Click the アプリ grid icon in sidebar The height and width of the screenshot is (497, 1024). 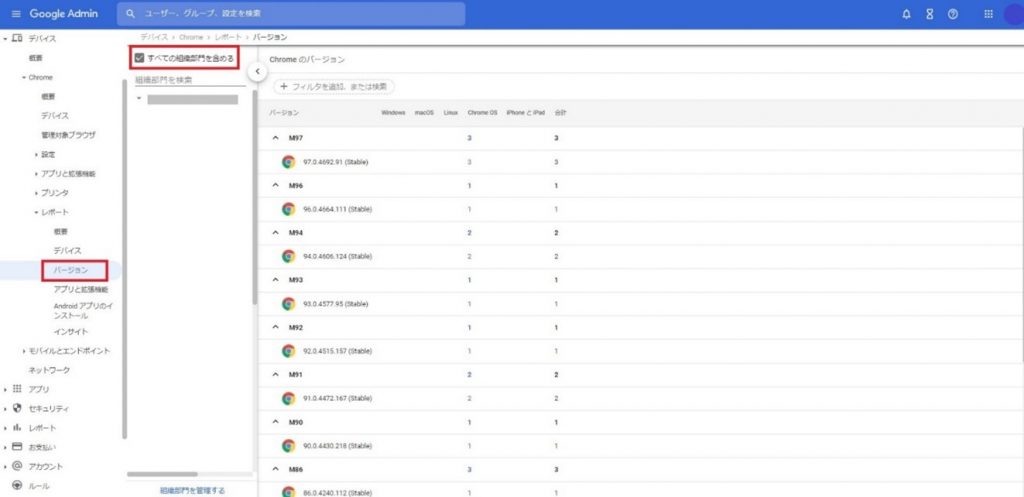[17, 389]
